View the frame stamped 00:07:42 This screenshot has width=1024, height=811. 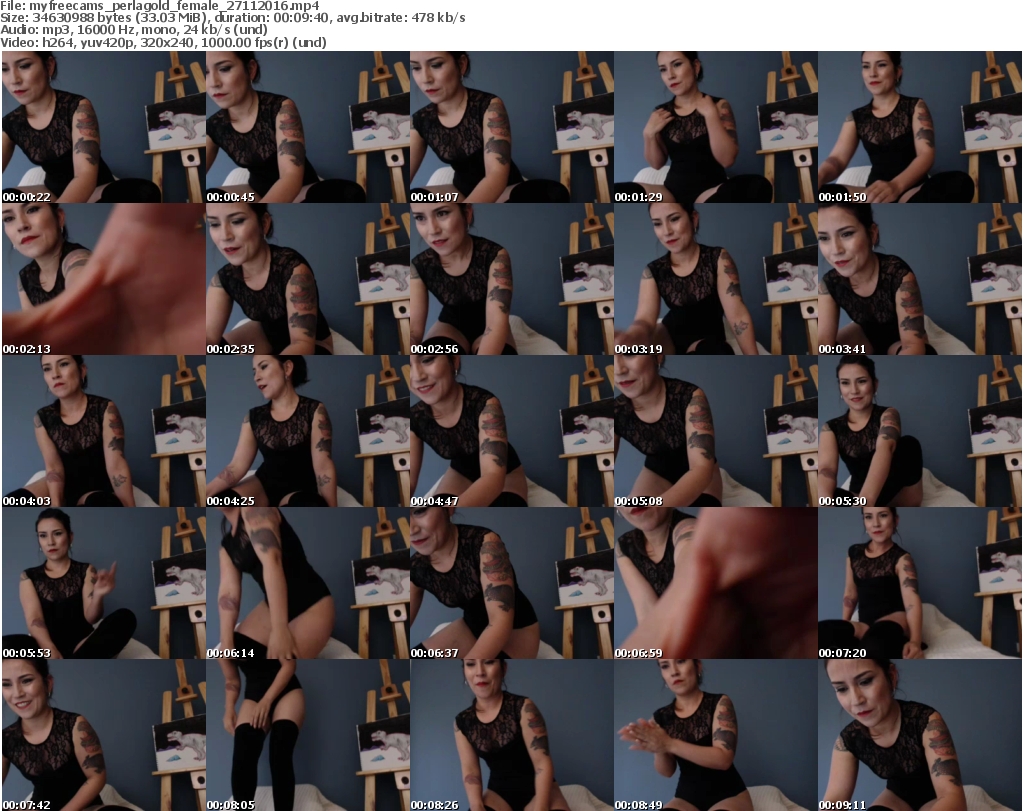coord(104,735)
